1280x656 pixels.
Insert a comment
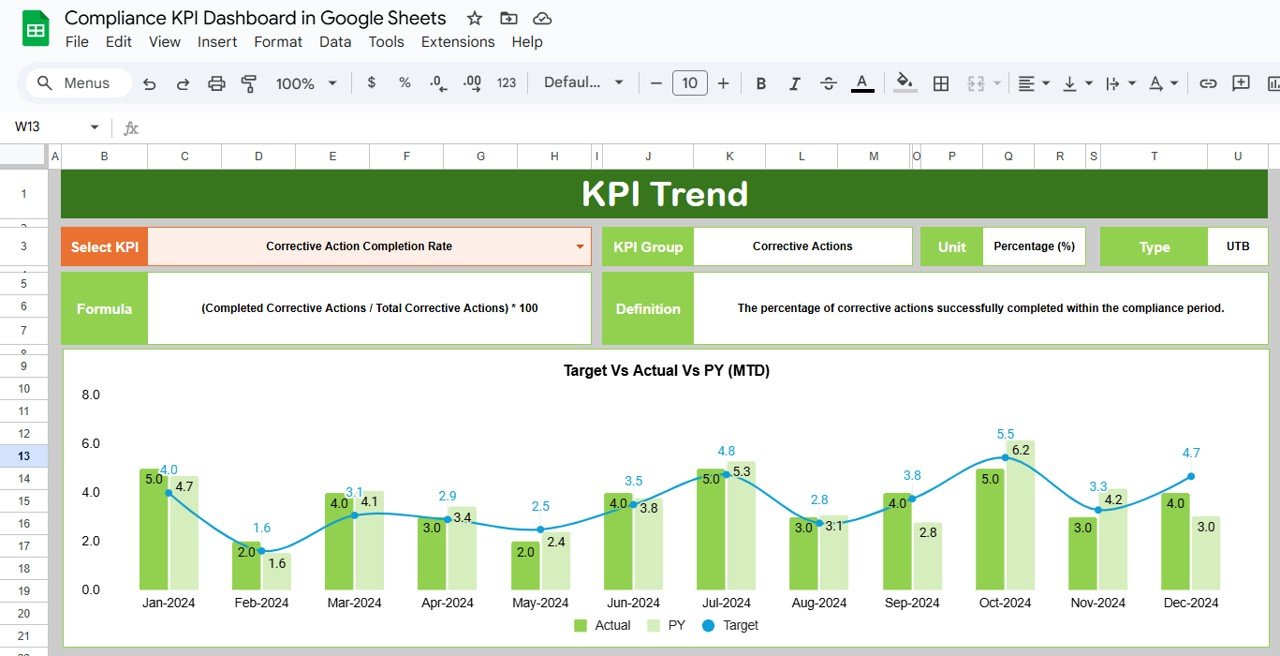1241,83
